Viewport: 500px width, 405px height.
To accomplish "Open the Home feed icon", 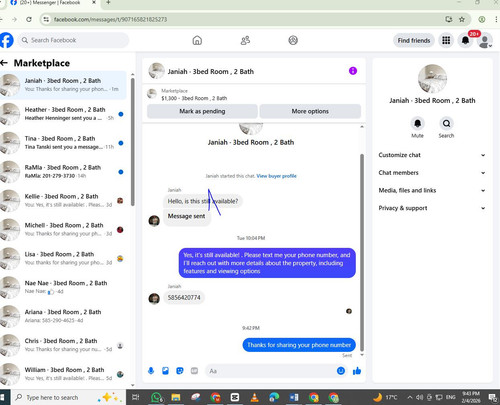I will point(197,40).
